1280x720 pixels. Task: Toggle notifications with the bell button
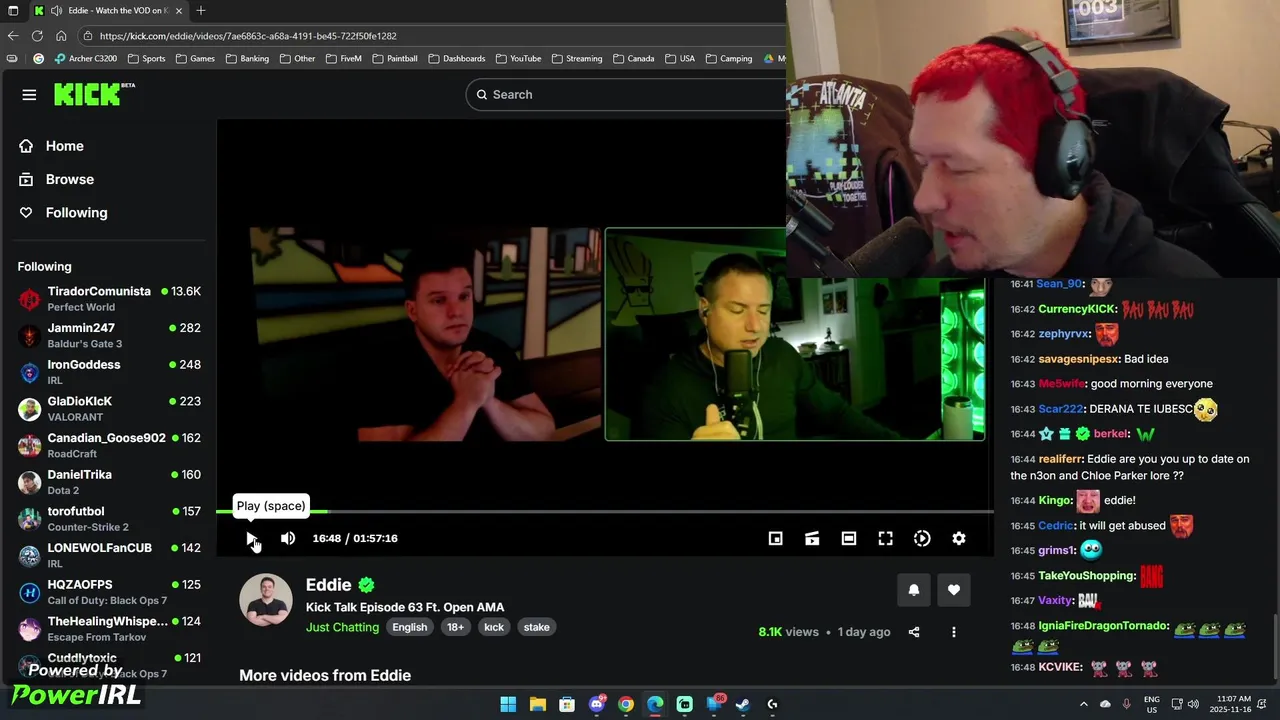pos(913,590)
